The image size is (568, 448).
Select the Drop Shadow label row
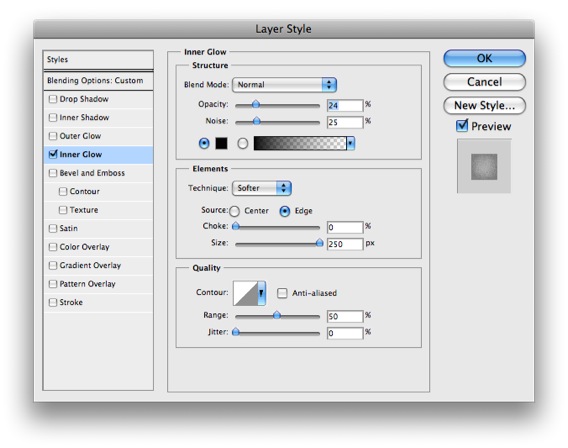pyautogui.click(x=98, y=99)
